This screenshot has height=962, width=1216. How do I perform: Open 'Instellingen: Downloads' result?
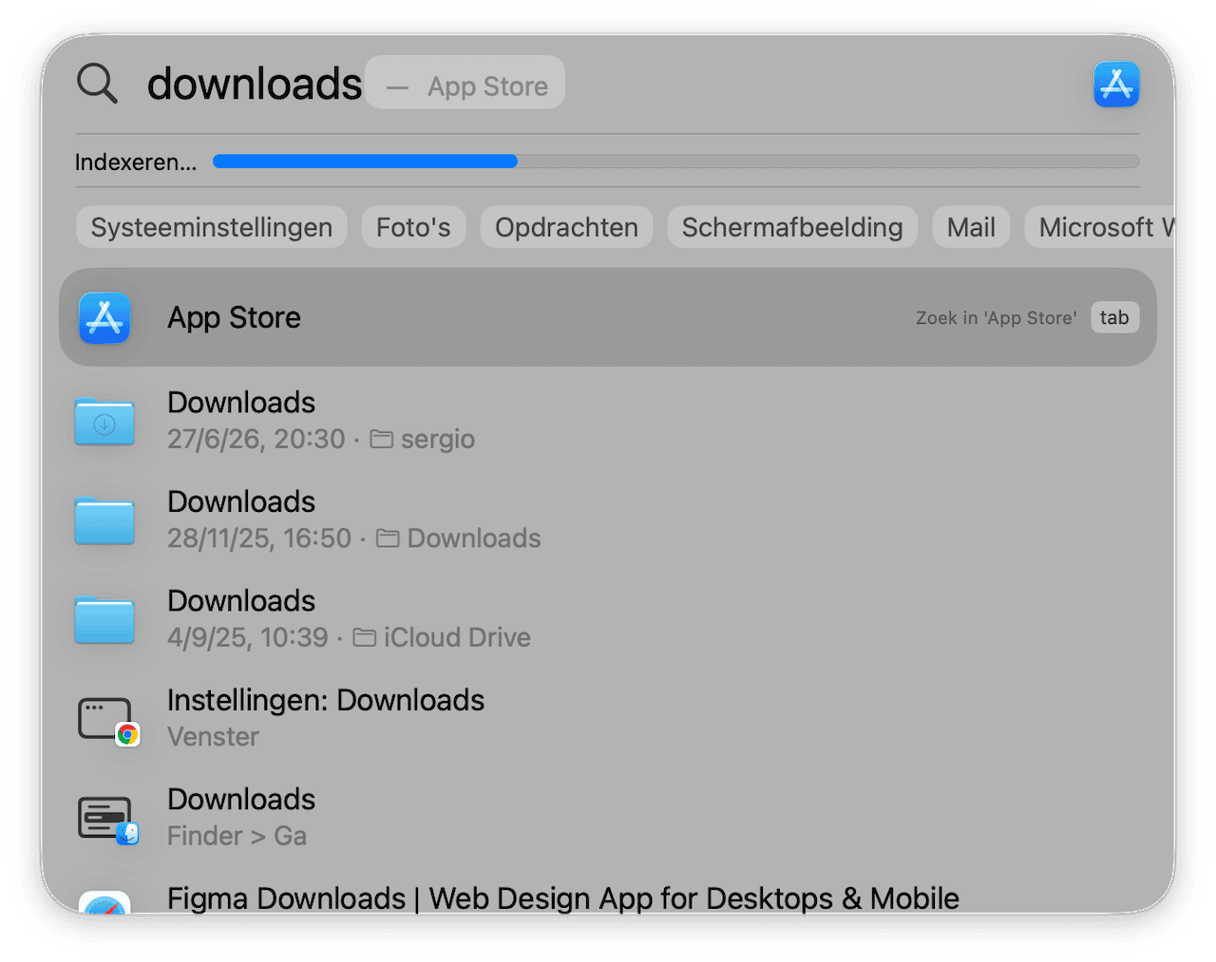pyautogui.click(x=608, y=717)
